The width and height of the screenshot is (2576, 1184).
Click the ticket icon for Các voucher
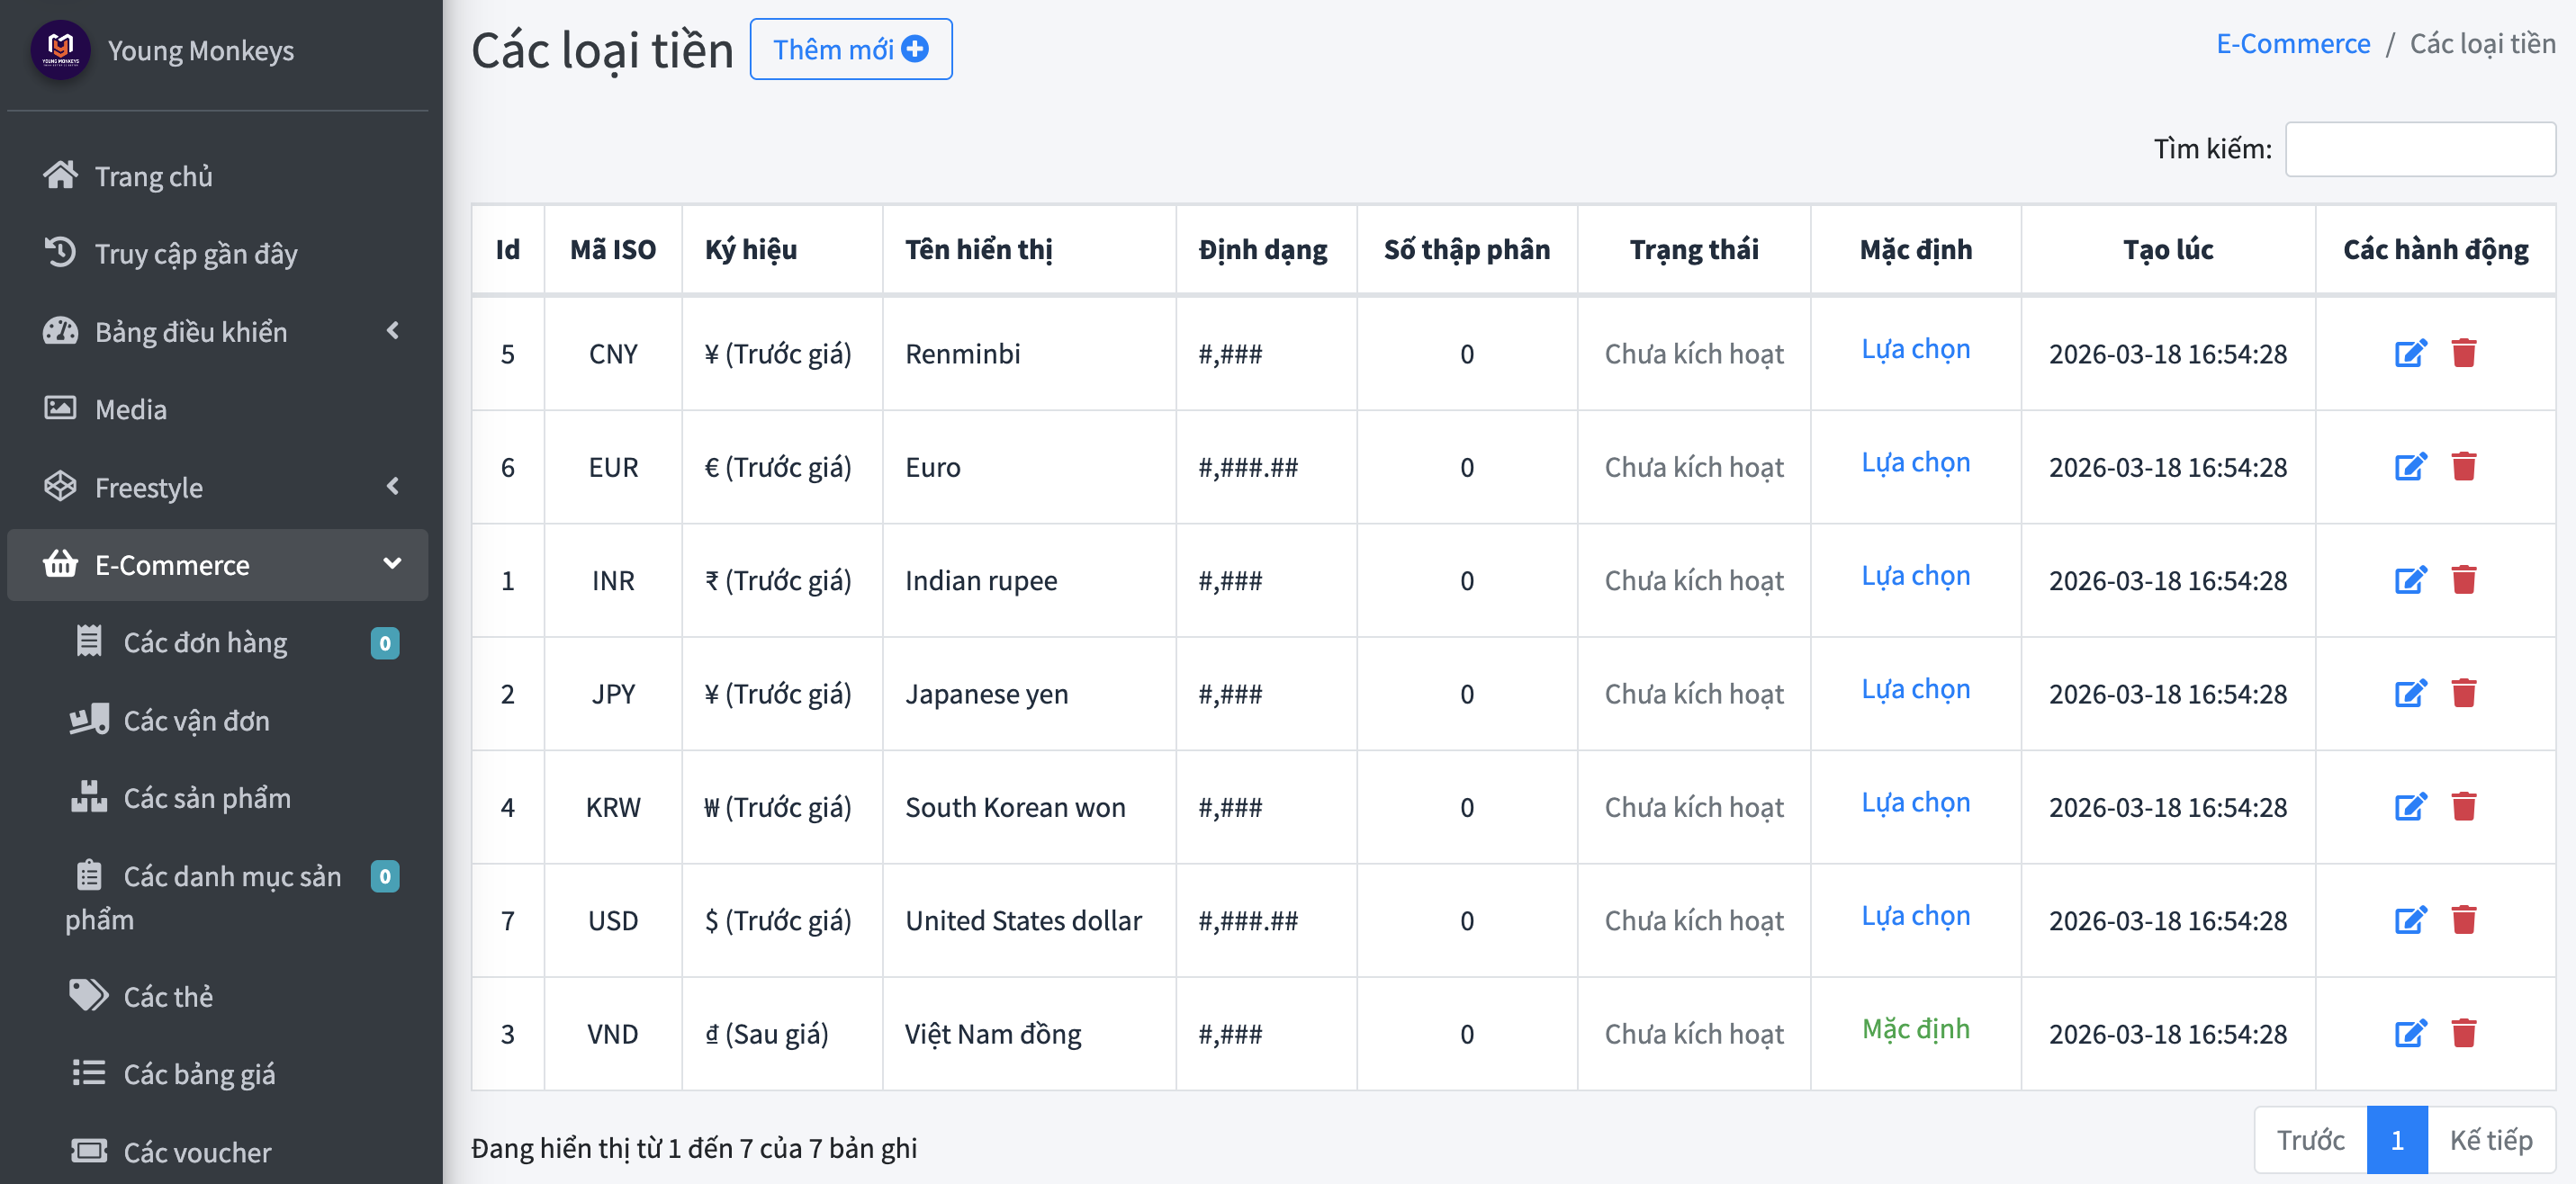(89, 1151)
